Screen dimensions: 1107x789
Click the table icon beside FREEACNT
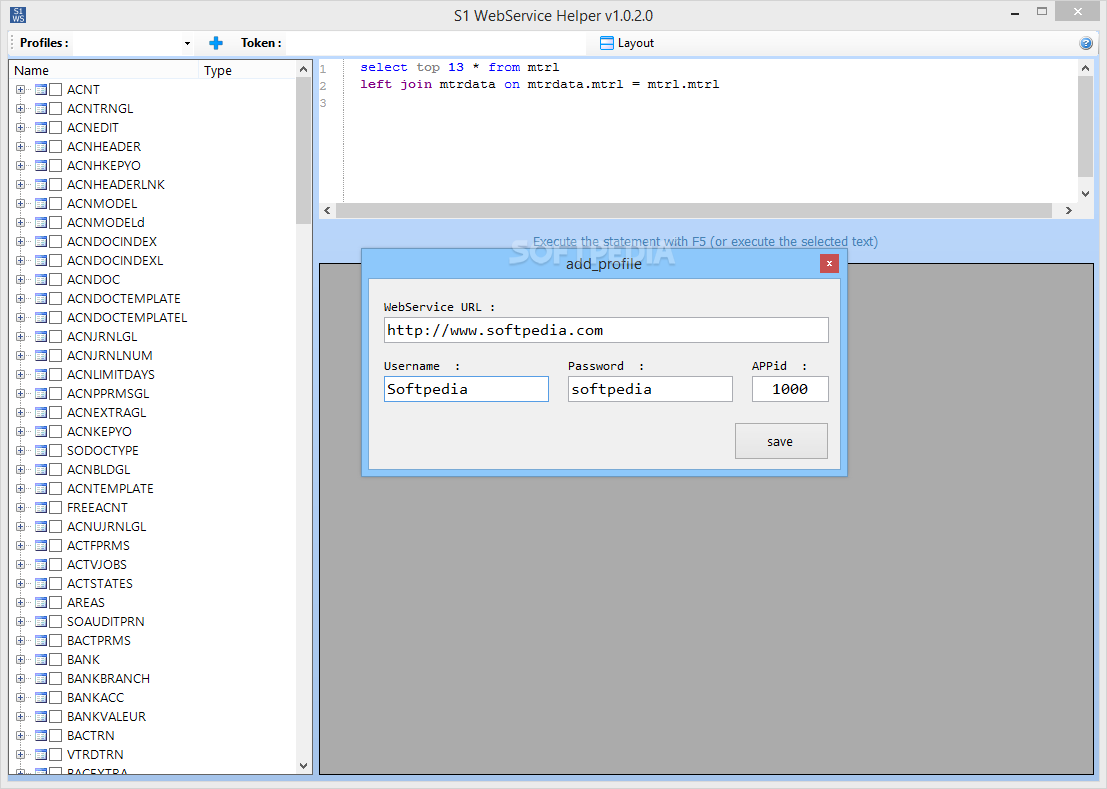[x=41, y=507]
